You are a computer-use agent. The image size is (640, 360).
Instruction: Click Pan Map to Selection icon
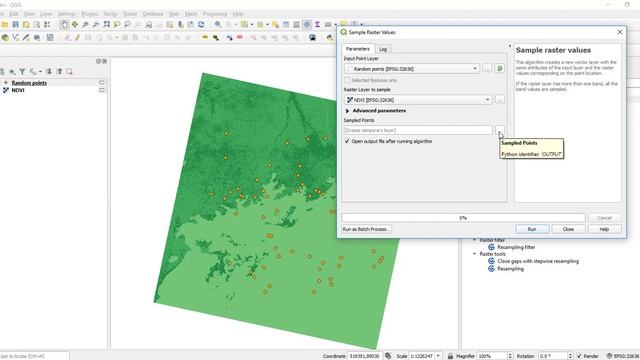[x=75, y=24]
